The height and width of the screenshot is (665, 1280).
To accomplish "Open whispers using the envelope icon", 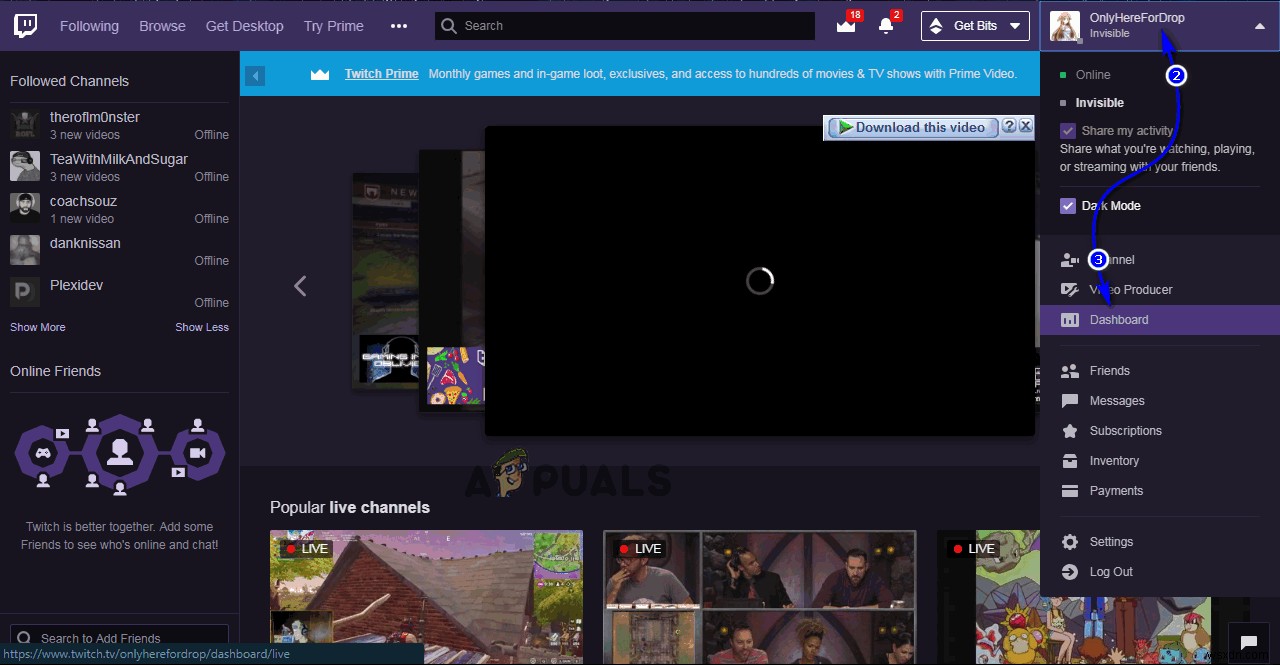I will click(x=845, y=25).
